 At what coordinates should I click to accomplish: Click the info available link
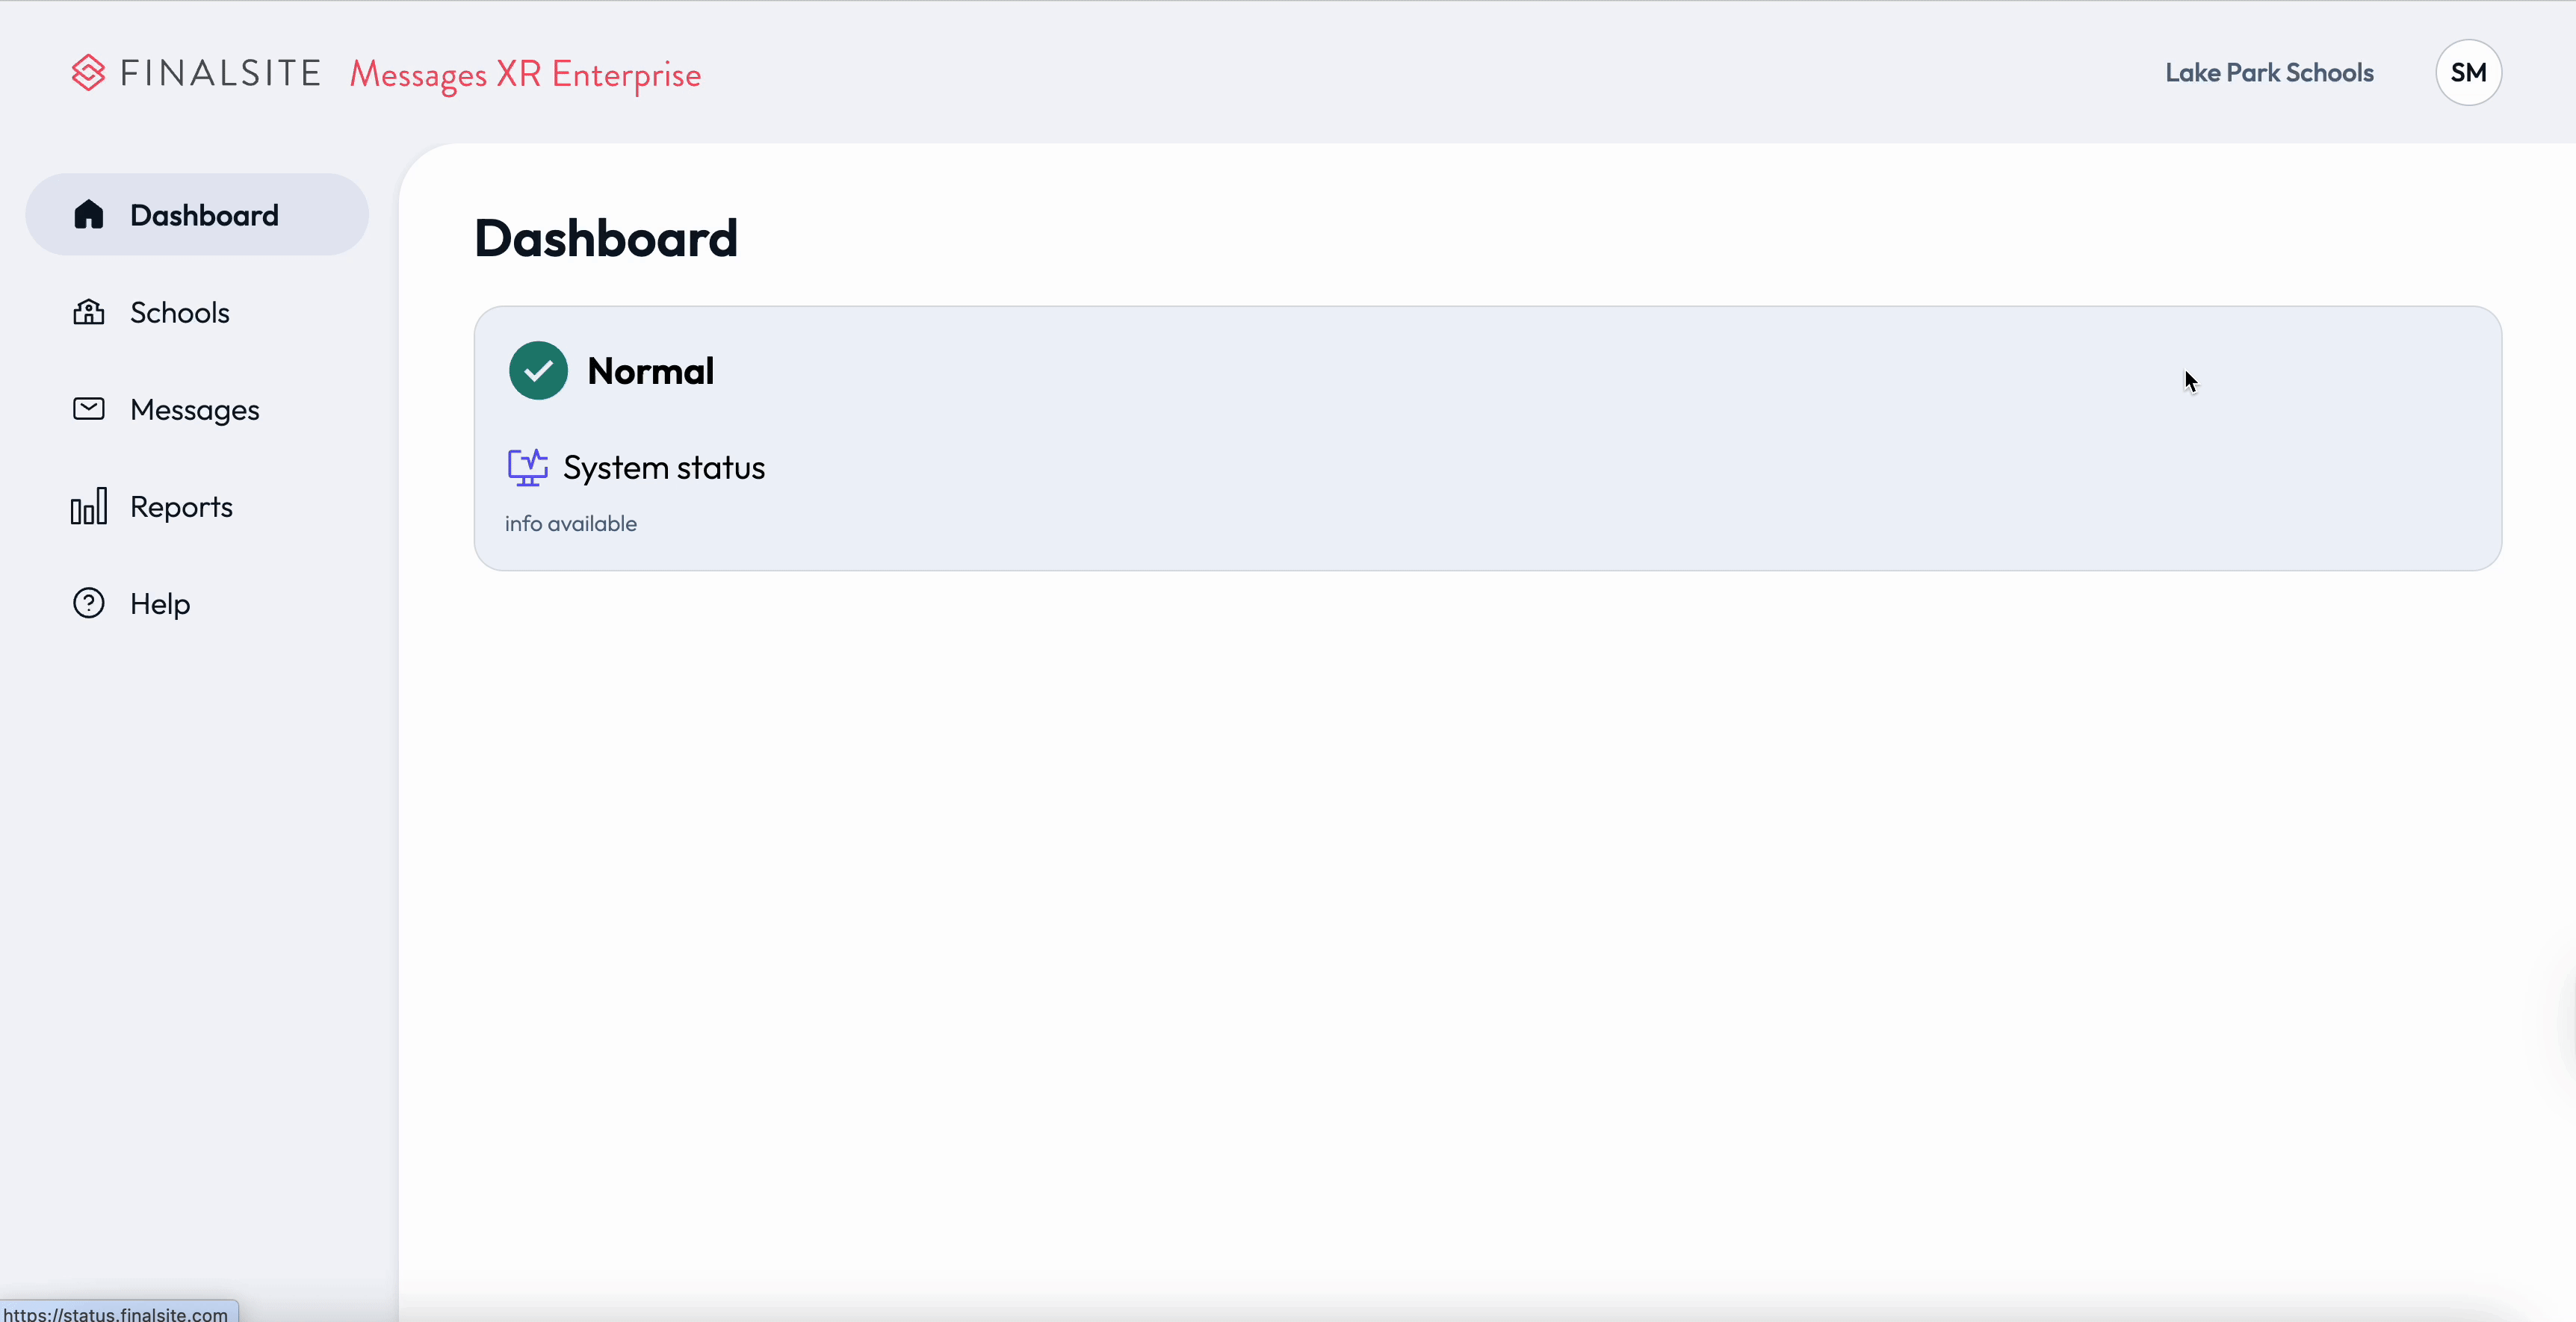pyautogui.click(x=571, y=523)
